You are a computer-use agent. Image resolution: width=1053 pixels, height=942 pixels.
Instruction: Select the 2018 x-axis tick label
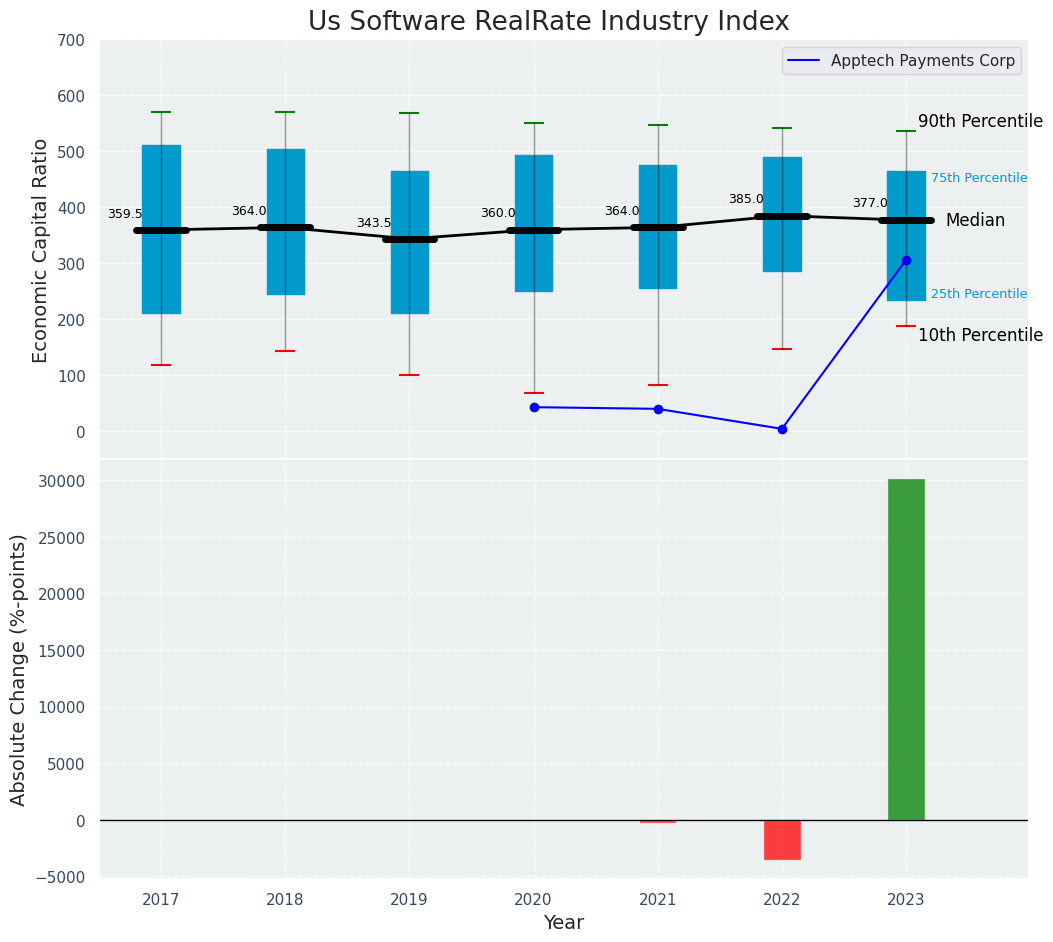(285, 900)
